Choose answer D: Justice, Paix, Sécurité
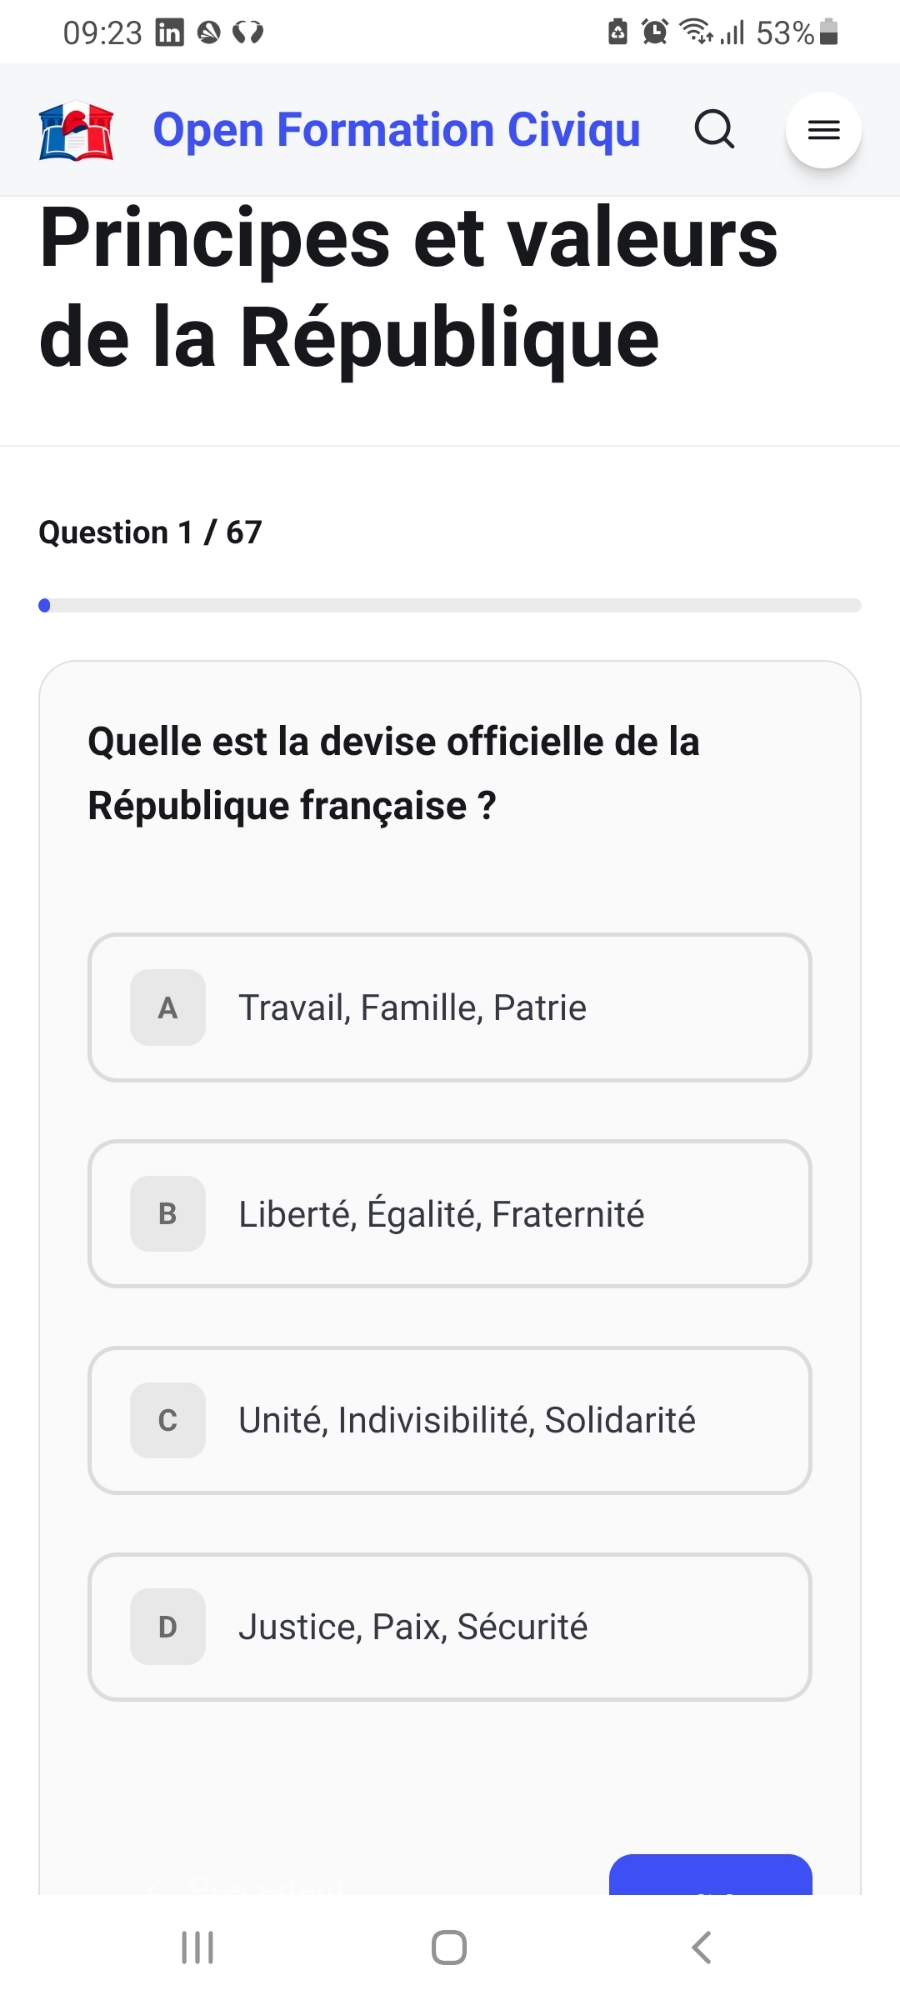 coord(450,1627)
